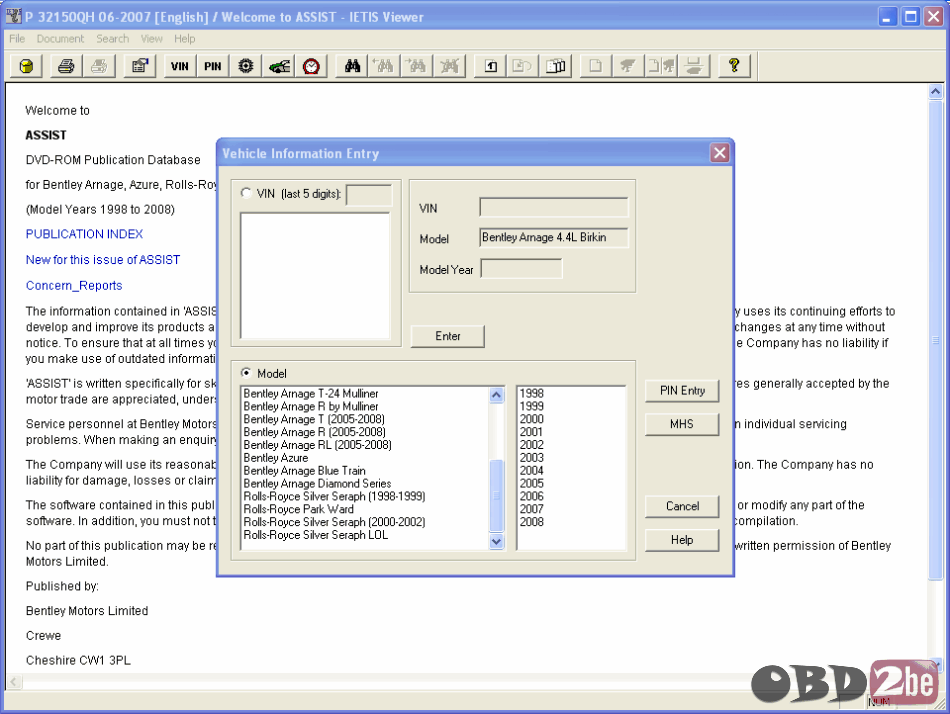Screen dimensions: 950x714
Task: Click the page with pin toolbar icon
Action: coord(661,66)
